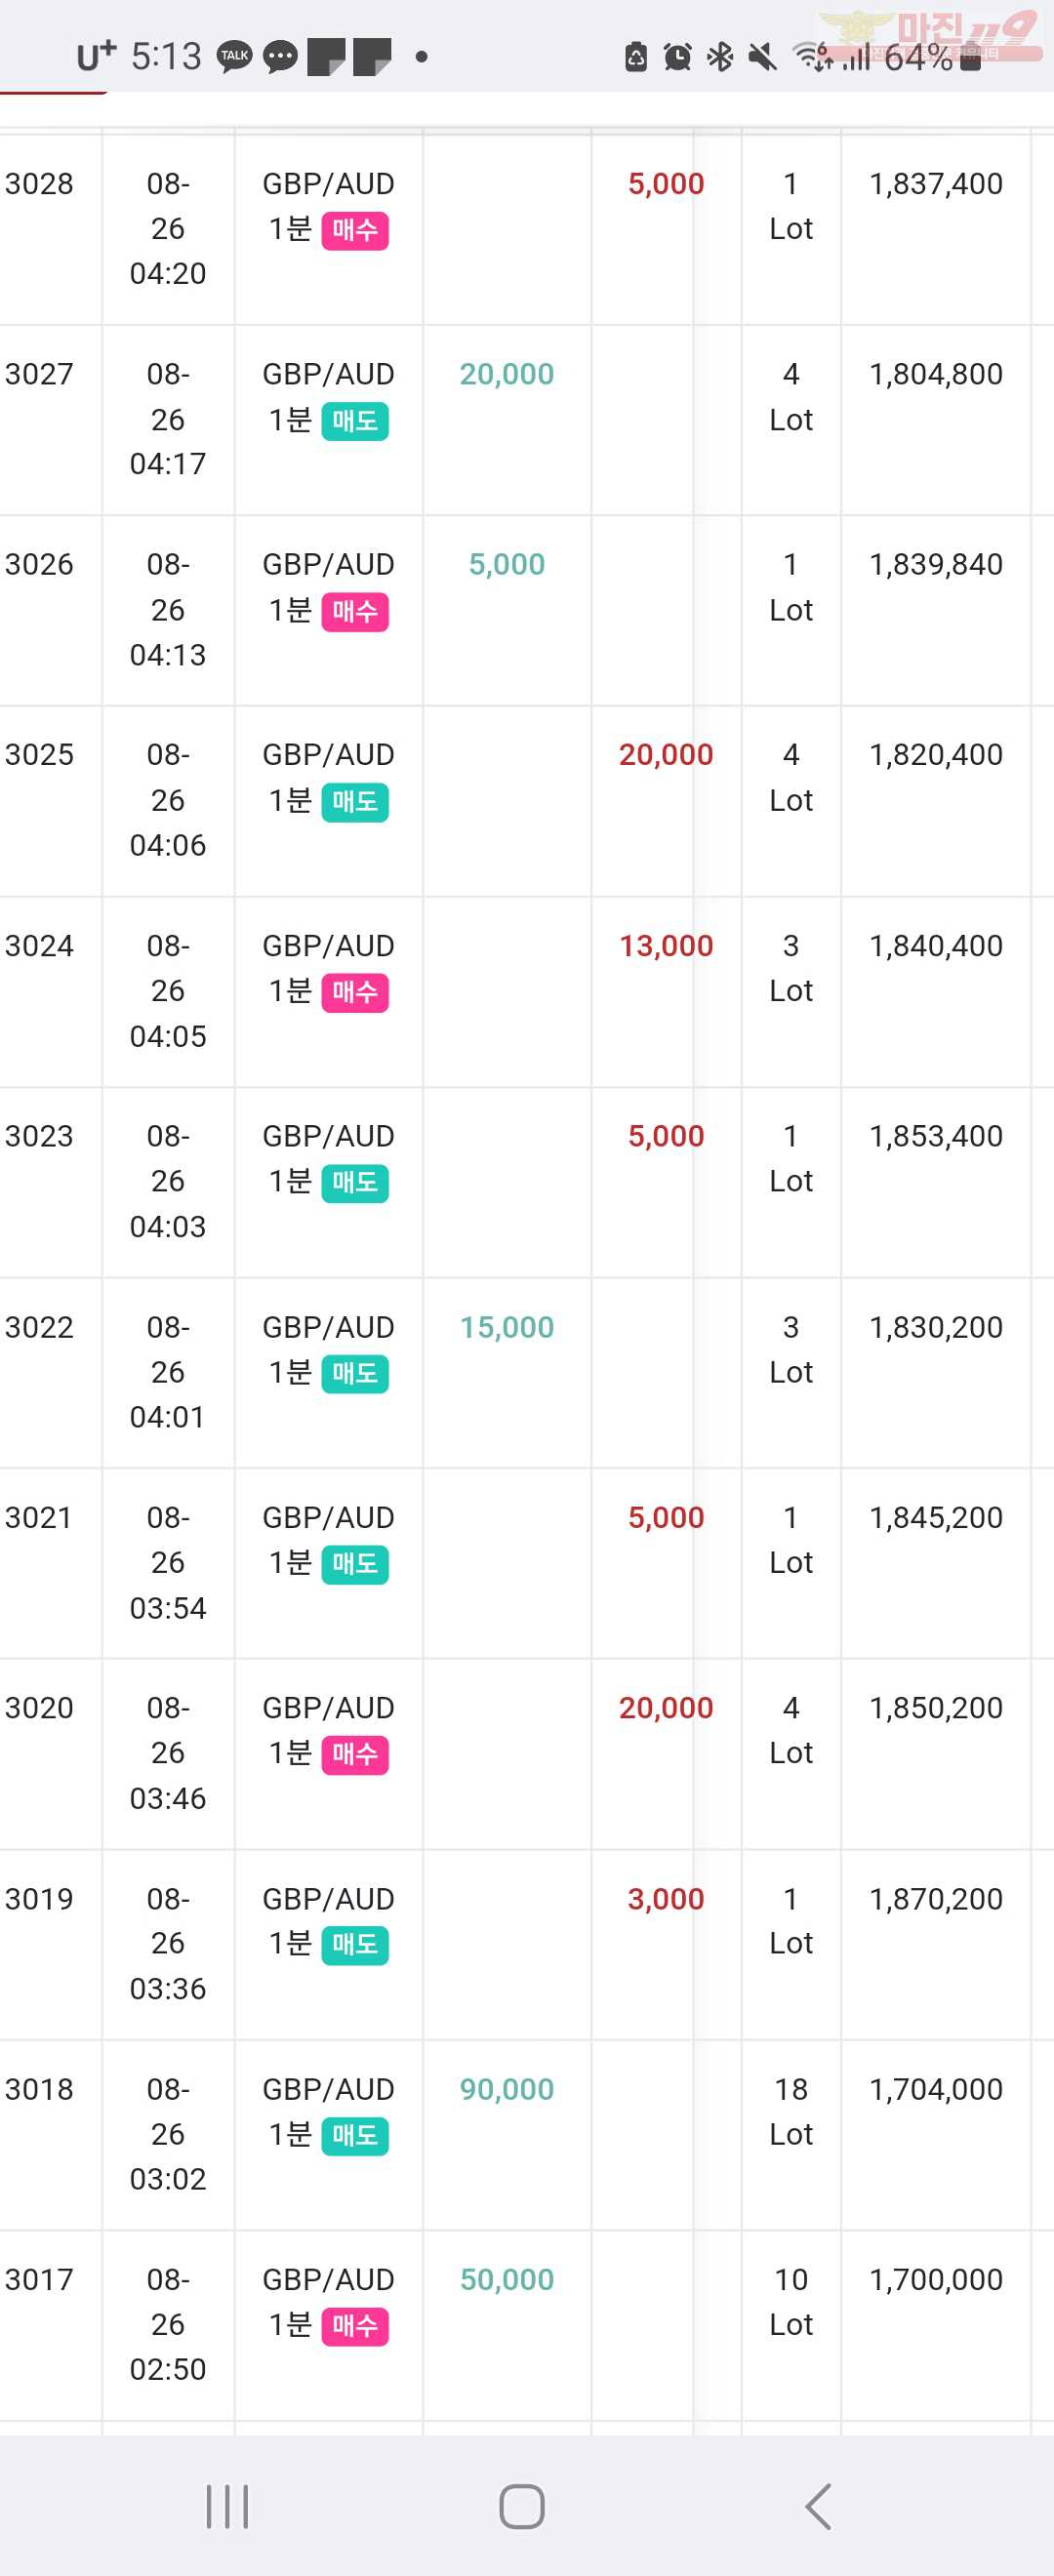Tap the 매수 badge in row 3026
The width and height of the screenshot is (1054, 2576).
[x=355, y=612]
